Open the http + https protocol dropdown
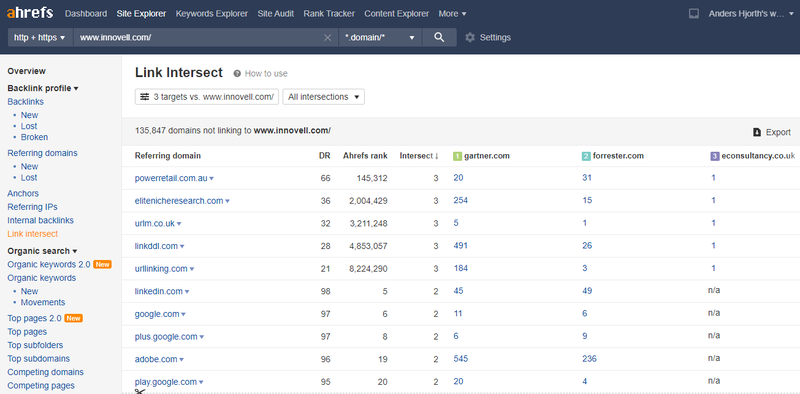This screenshot has height=394, width=800. click(x=40, y=37)
